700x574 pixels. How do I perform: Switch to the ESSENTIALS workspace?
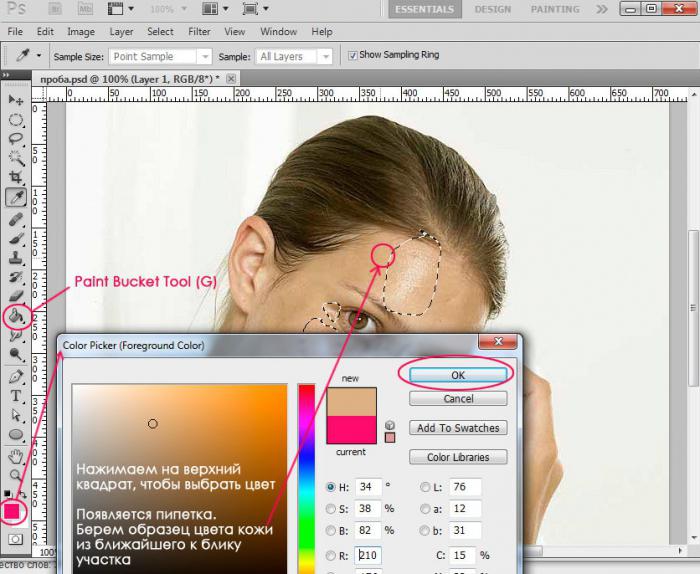point(424,9)
